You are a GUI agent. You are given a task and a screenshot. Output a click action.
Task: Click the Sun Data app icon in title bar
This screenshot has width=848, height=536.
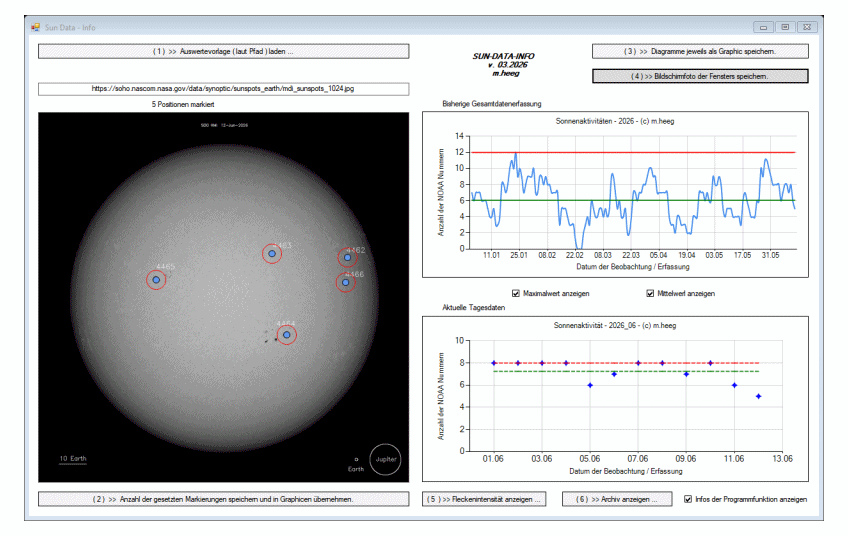tap(36, 27)
